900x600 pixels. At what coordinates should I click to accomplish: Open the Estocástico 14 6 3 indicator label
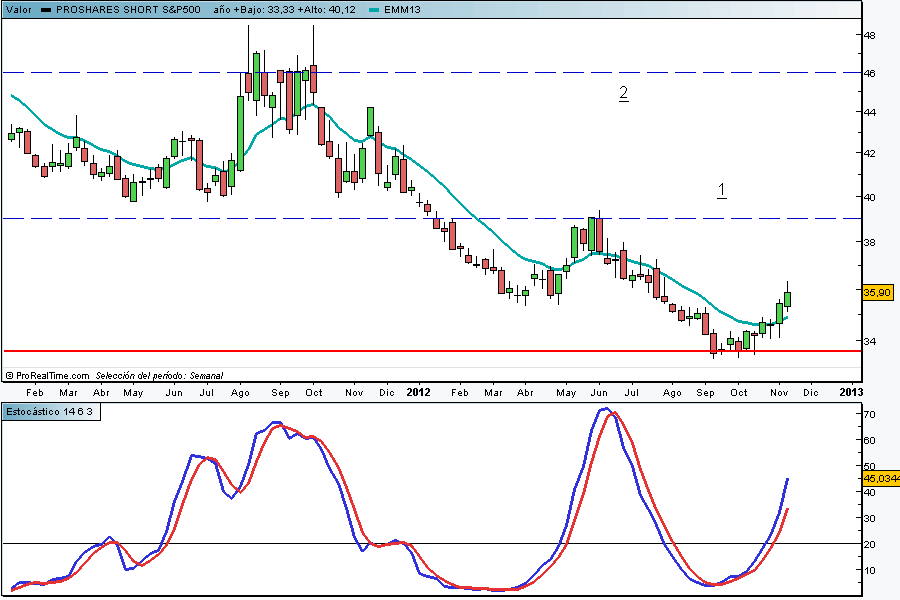tap(50, 410)
